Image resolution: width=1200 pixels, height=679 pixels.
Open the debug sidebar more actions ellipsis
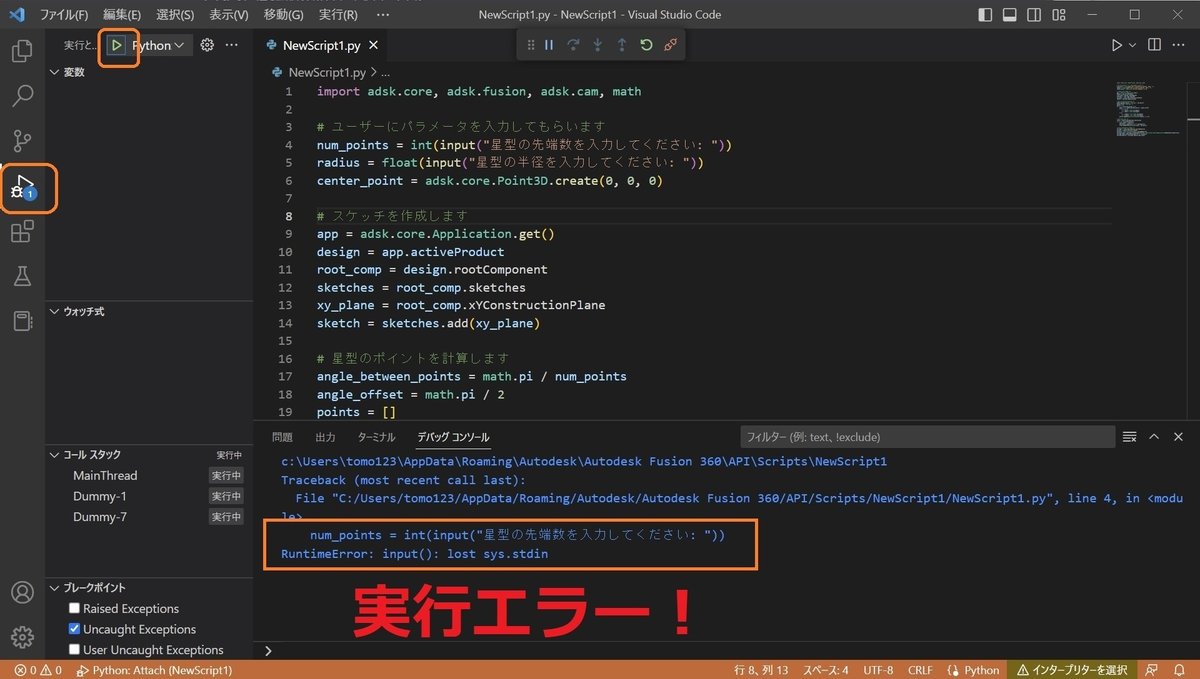pos(232,45)
